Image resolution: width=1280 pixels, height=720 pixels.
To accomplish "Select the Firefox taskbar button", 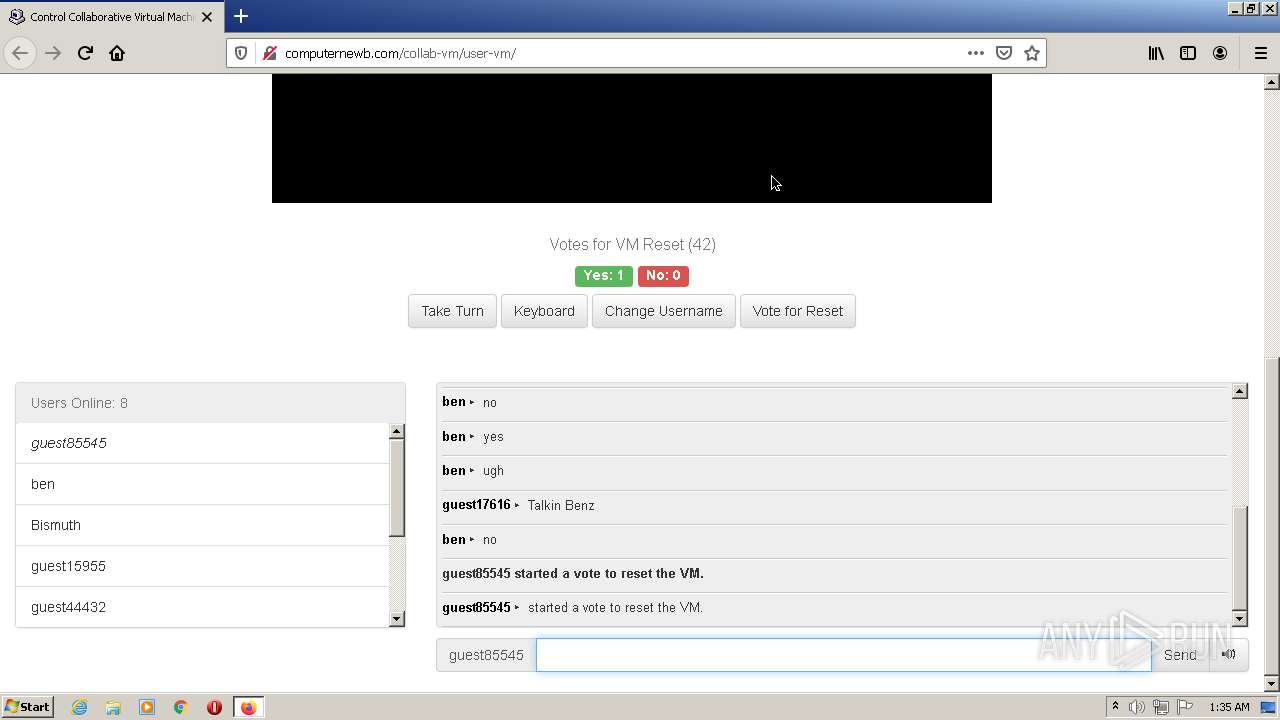I will click(x=248, y=707).
